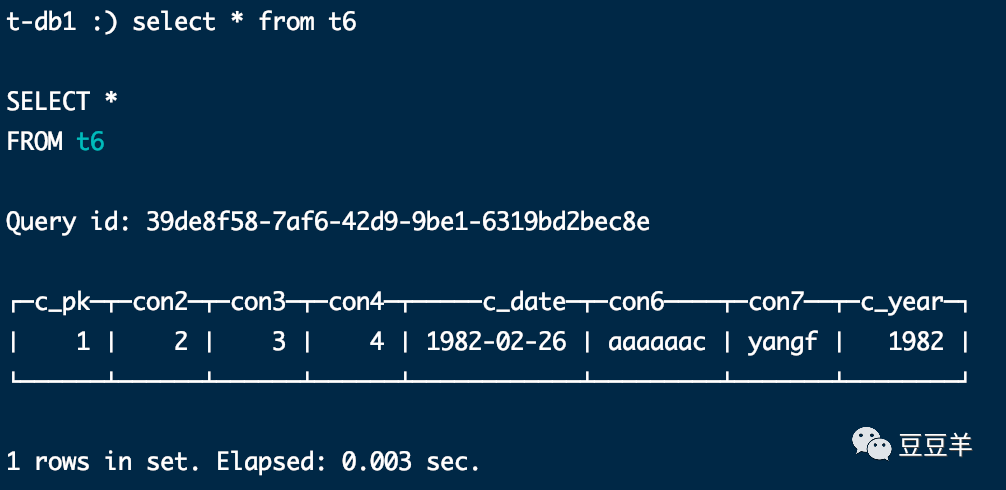Click the '1 rows in set' status line
The width and height of the screenshot is (1006, 490).
click(x=243, y=461)
